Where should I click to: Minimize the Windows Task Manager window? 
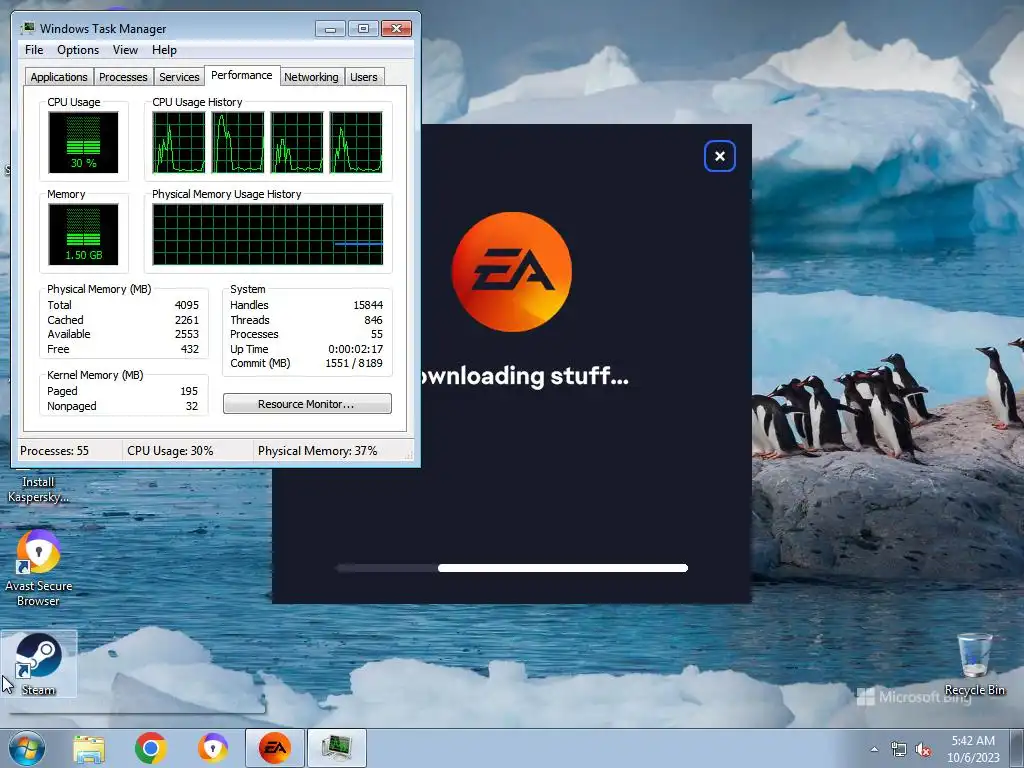point(330,29)
